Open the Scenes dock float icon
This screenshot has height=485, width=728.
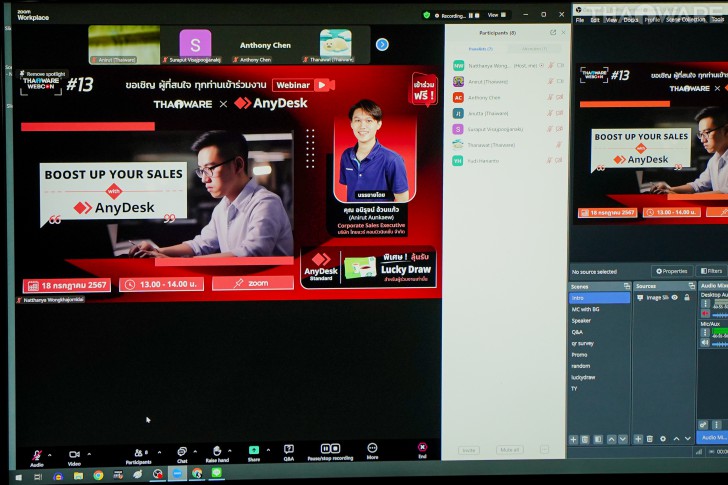[x=627, y=286]
